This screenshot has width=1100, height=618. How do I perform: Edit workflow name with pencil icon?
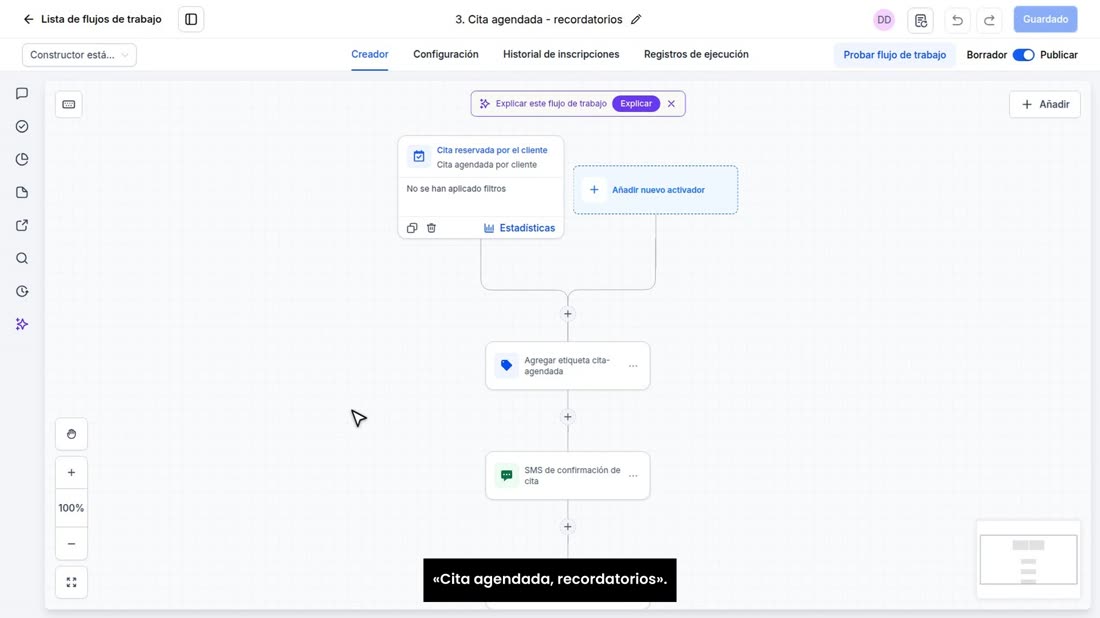tap(636, 20)
